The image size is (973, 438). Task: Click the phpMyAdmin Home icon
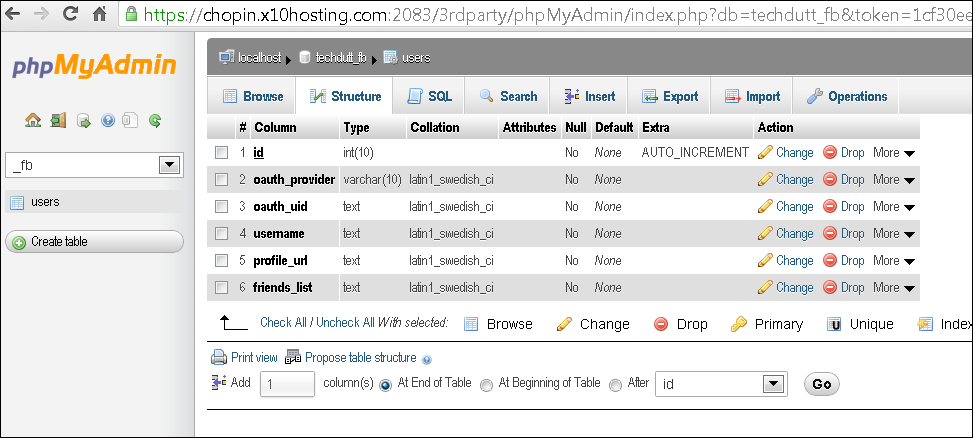32,120
